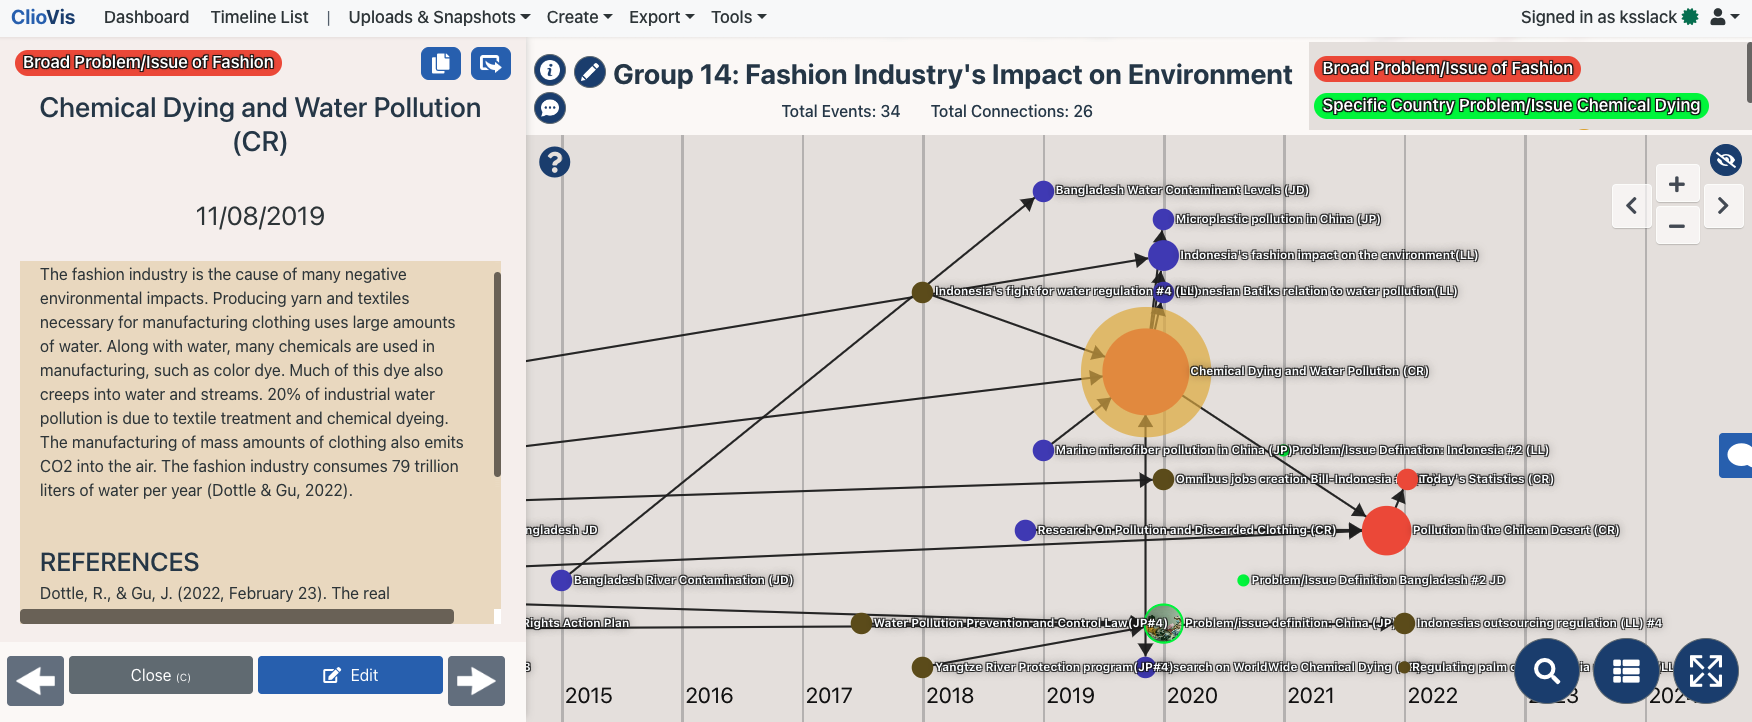The width and height of the screenshot is (1752, 722).
Task: Select the Pollution in the Chilean Desert node
Action: click(1386, 531)
